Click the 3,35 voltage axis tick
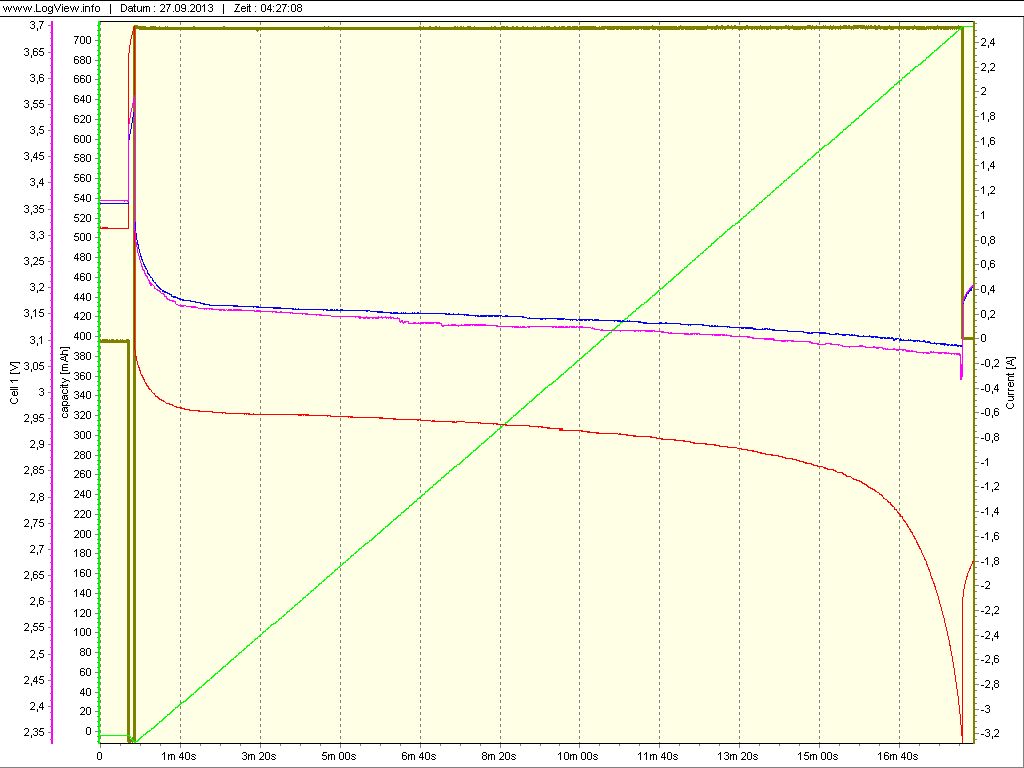 point(34,209)
